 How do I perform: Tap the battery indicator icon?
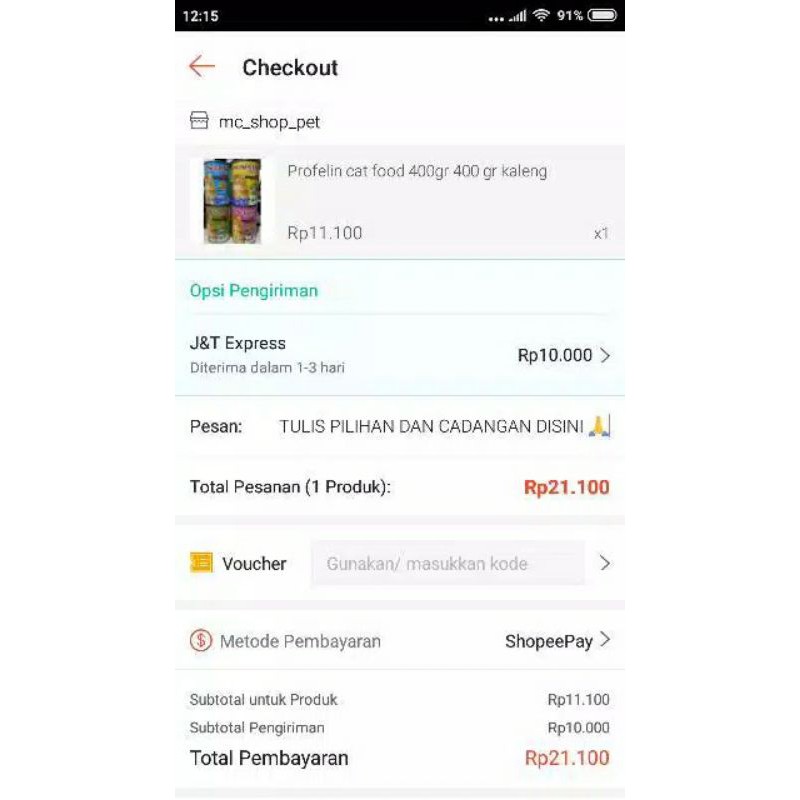[x=602, y=15]
